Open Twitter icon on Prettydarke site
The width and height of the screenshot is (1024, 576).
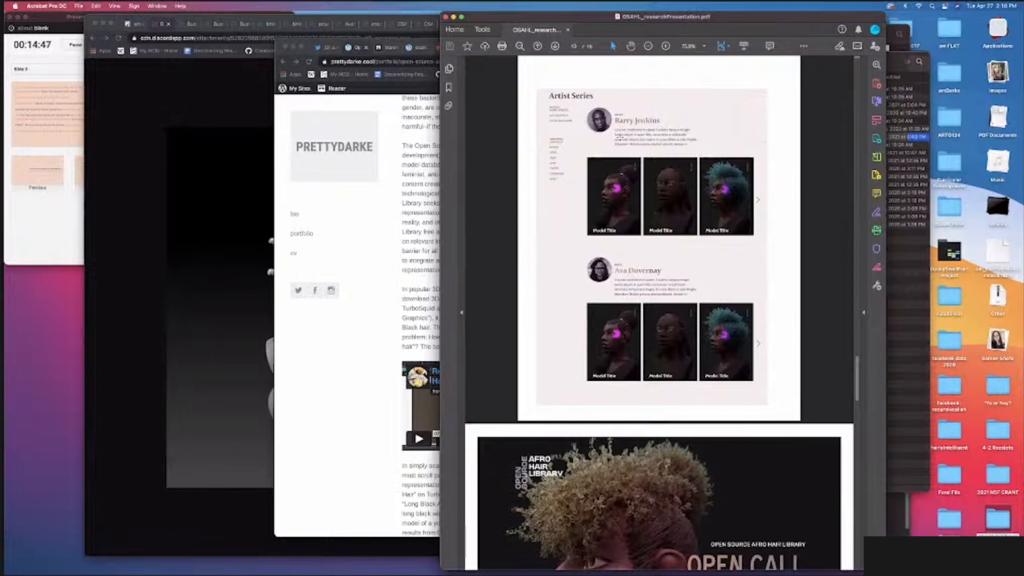click(298, 290)
